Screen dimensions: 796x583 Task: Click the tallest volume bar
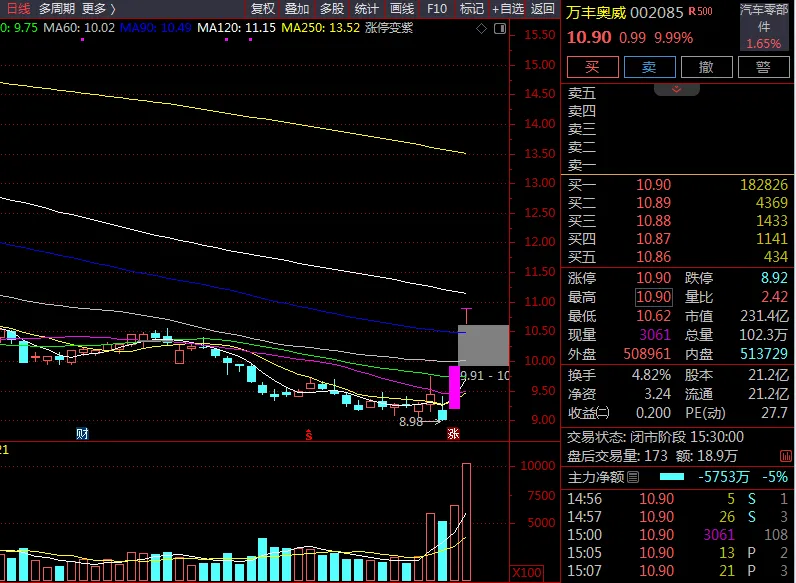(466, 522)
